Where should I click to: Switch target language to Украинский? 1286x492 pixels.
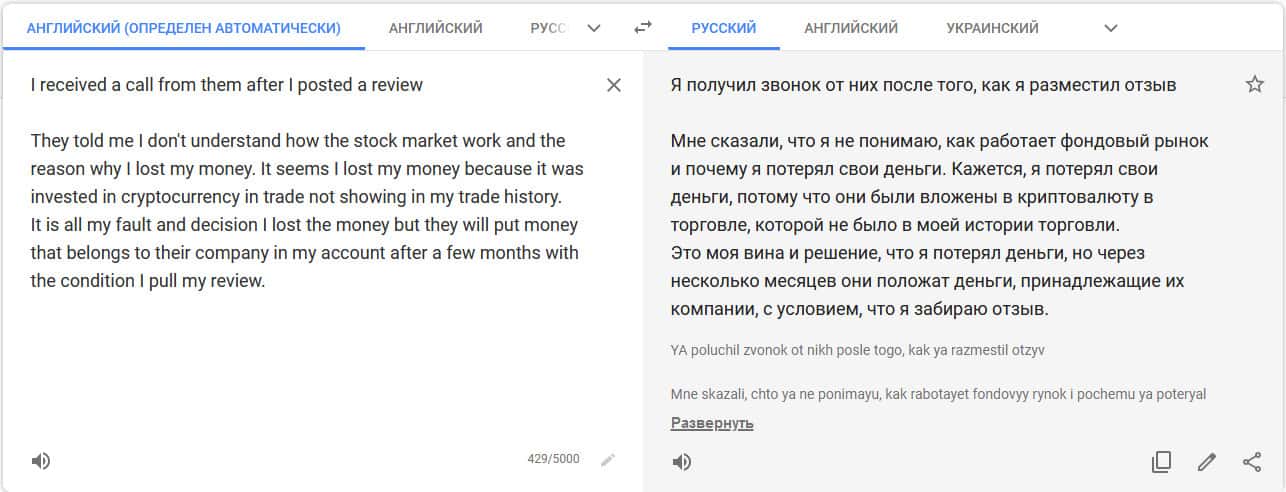coord(992,28)
